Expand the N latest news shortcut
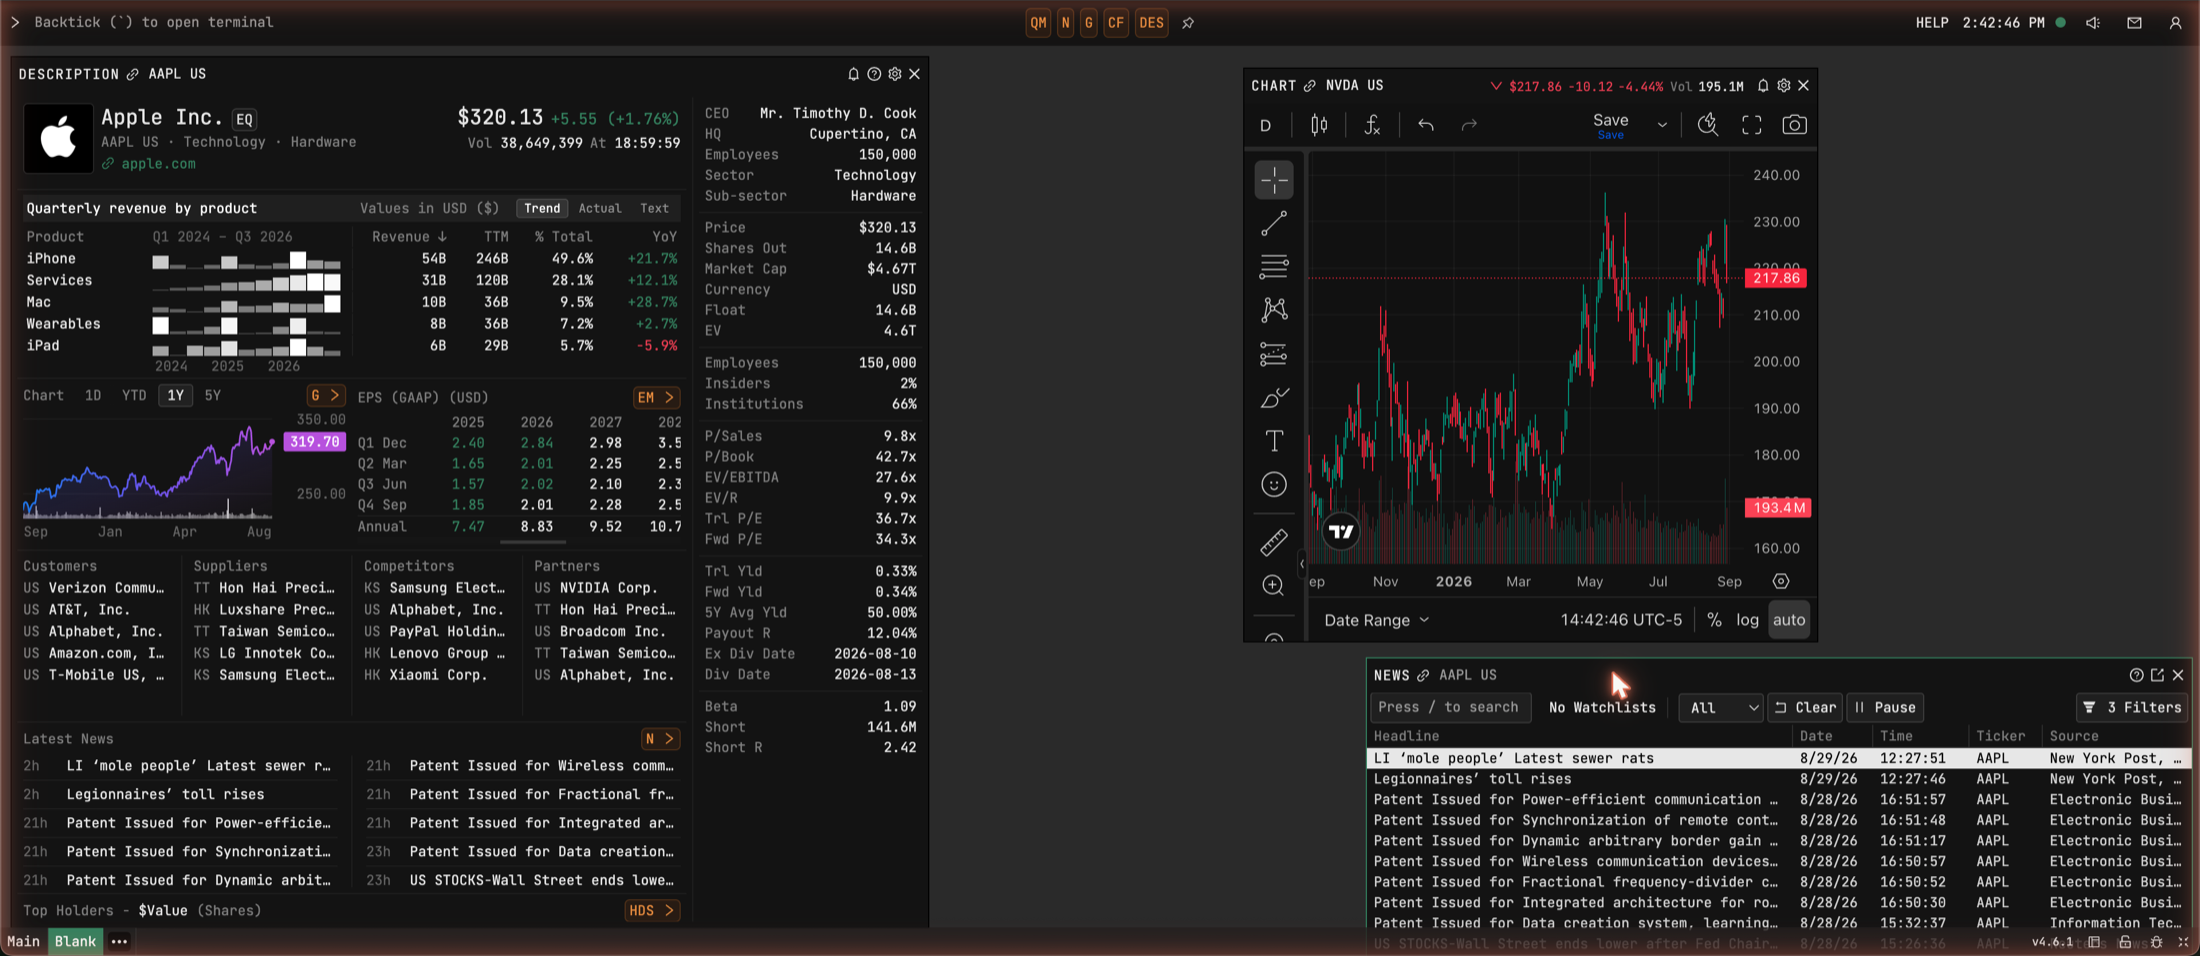The image size is (2200, 956). (x=660, y=739)
